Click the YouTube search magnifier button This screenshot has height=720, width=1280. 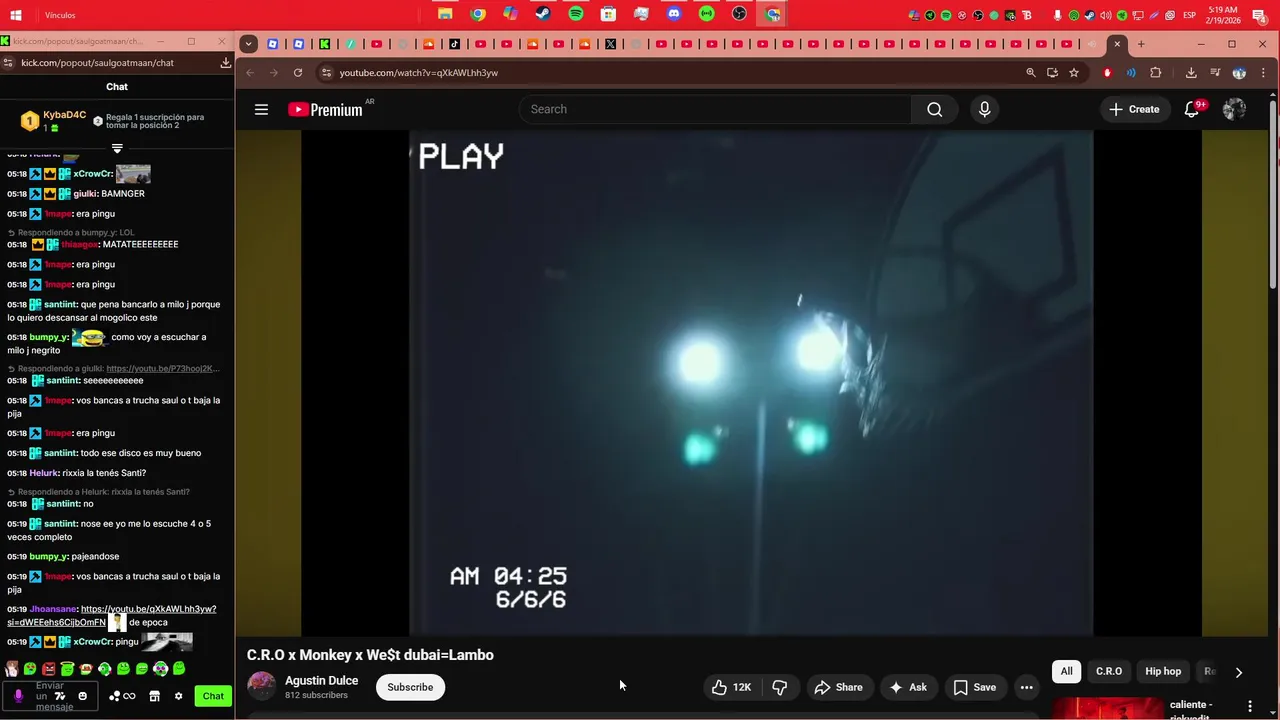click(934, 109)
